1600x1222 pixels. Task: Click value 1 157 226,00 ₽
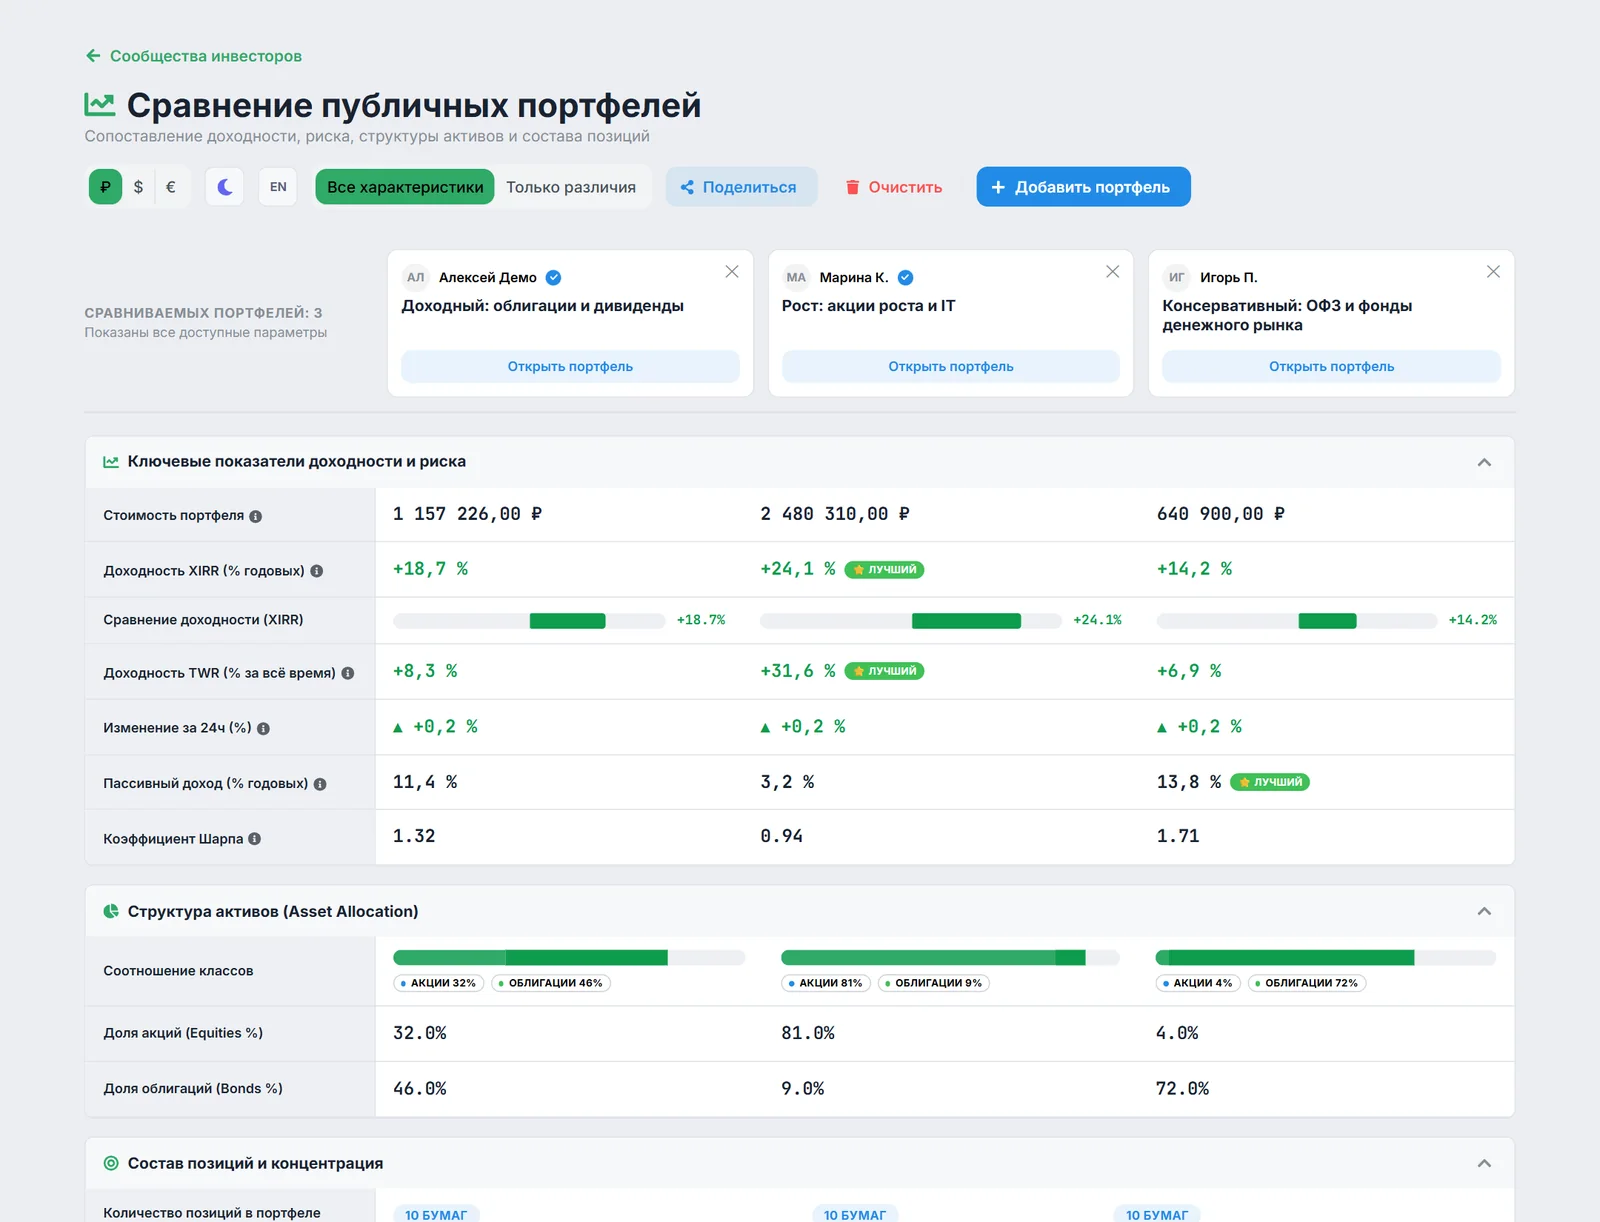[467, 514]
